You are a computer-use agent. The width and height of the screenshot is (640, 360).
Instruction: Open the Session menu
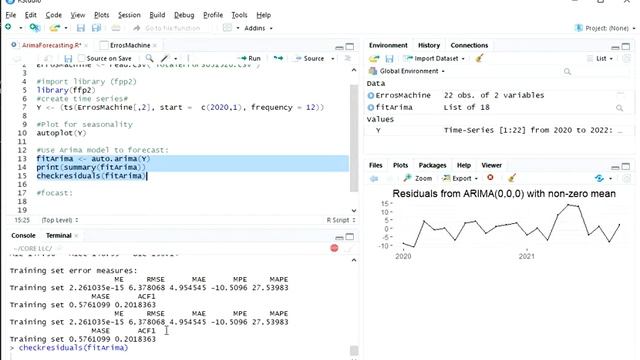click(x=129, y=15)
